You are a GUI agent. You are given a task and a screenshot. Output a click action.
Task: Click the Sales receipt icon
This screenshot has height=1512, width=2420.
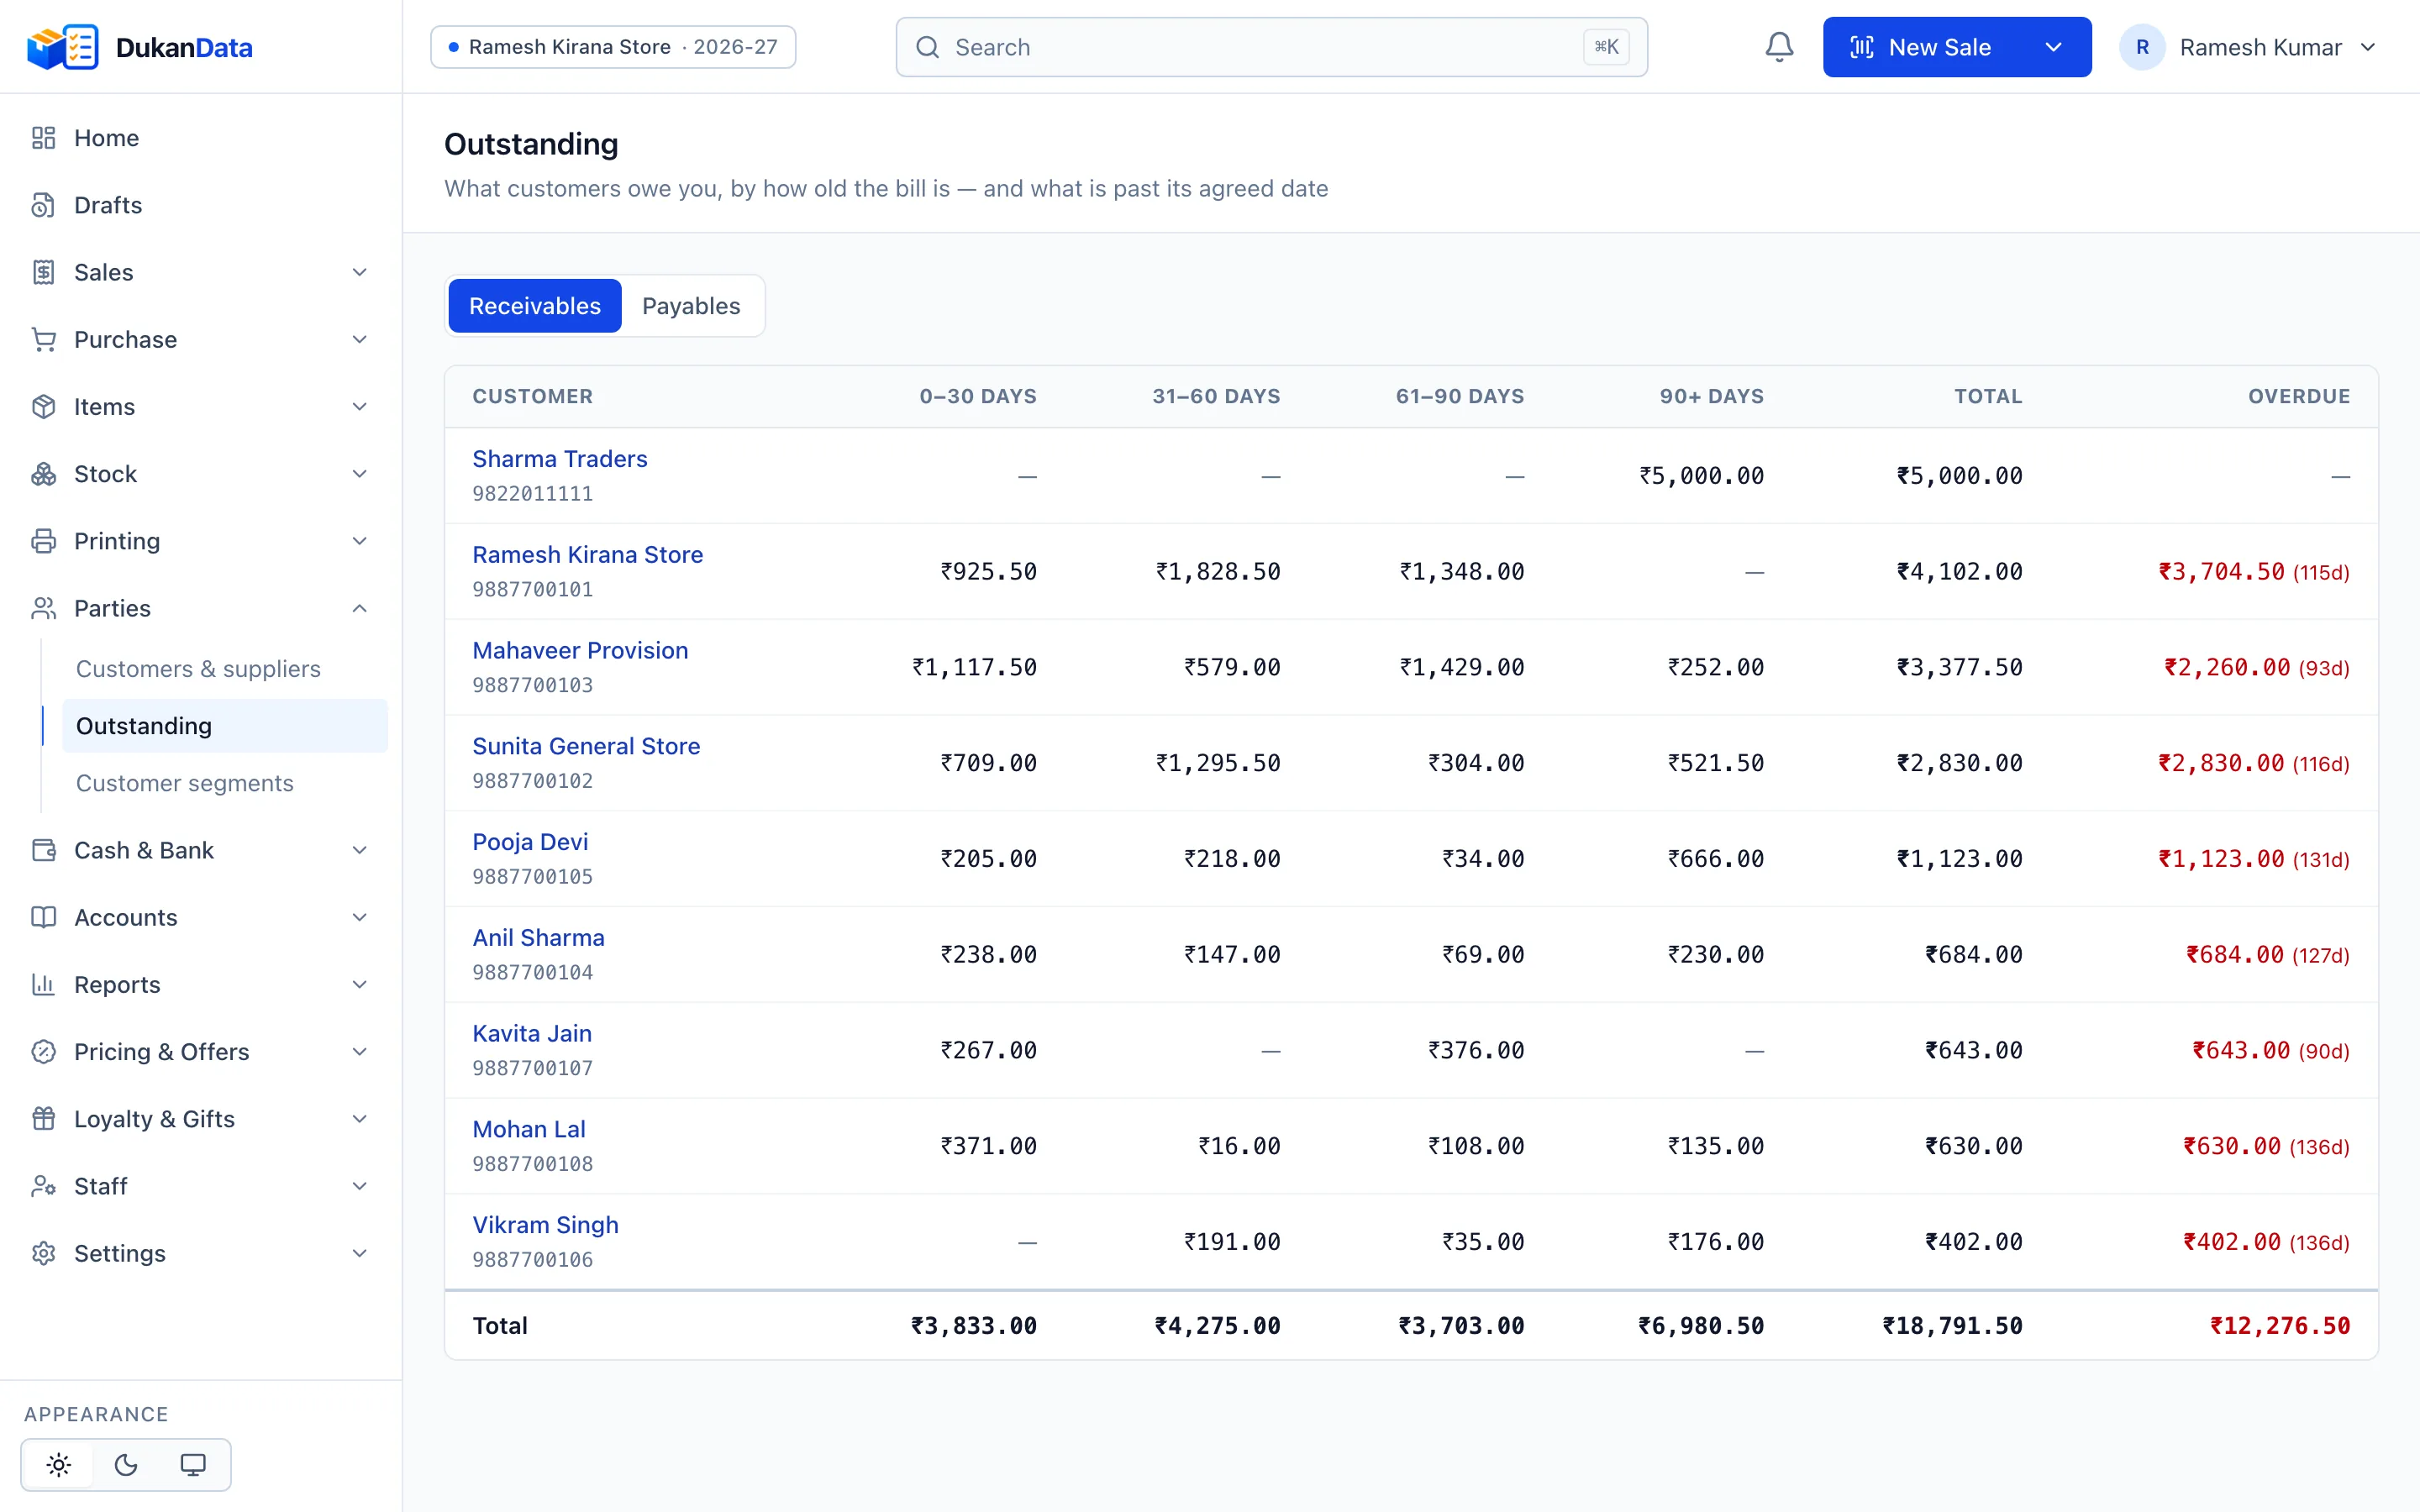click(x=43, y=272)
